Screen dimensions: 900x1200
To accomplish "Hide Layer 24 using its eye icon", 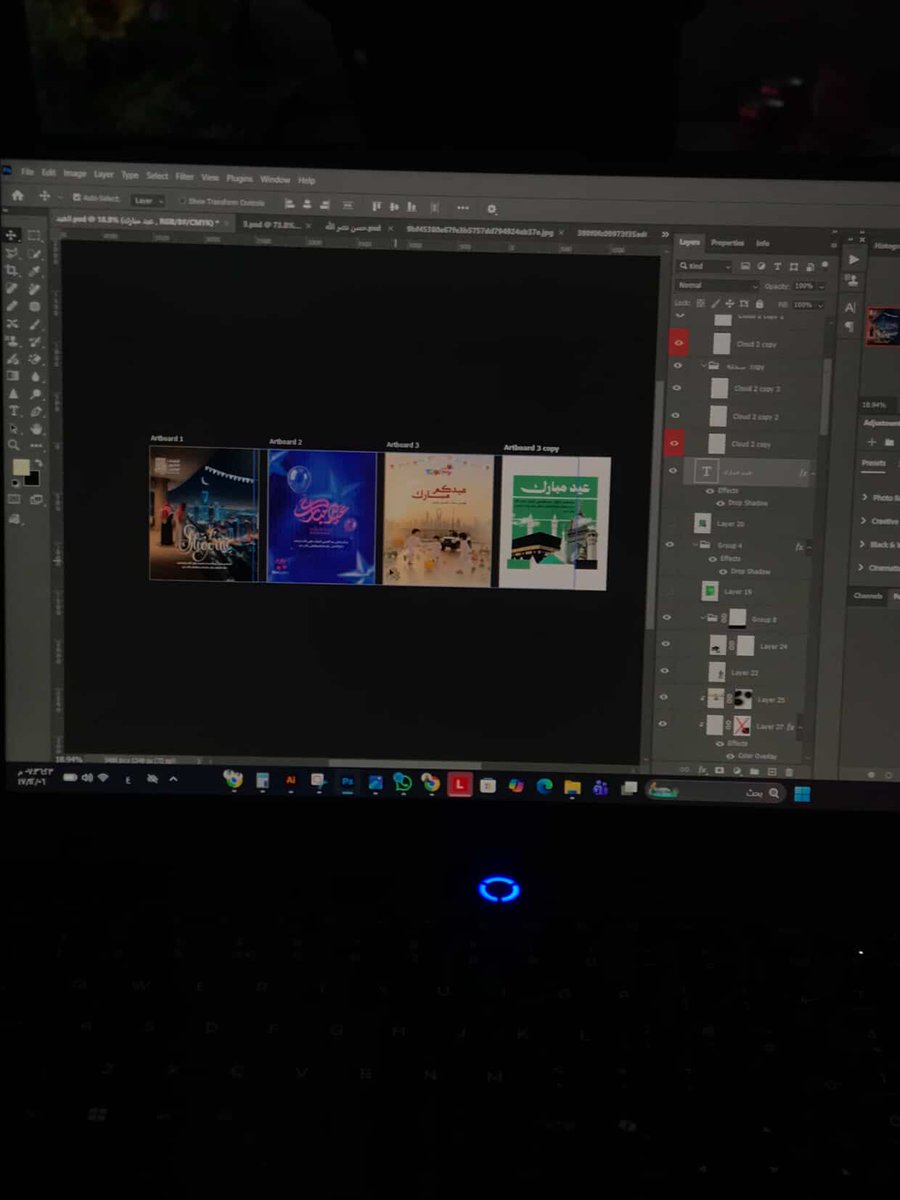I will point(667,646).
